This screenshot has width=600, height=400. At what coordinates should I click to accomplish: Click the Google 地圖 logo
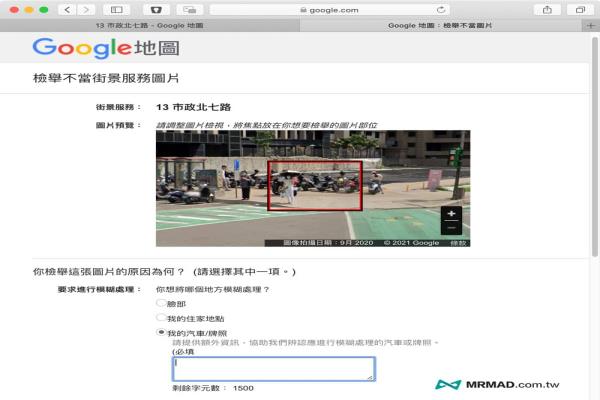click(x=106, y=48)
